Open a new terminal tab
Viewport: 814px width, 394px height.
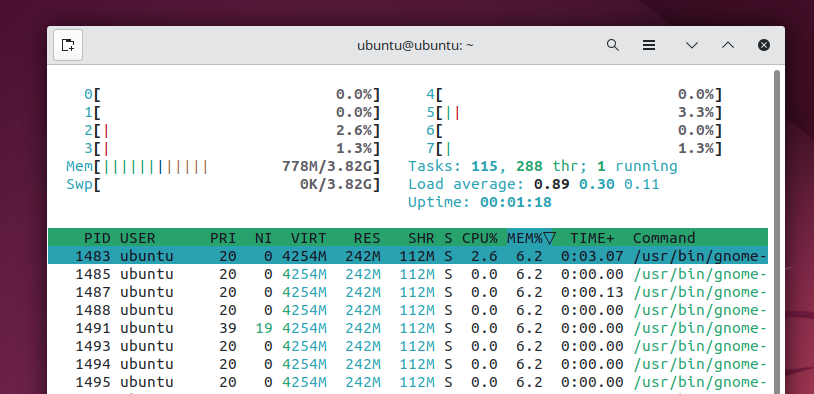pyautogui.click(x=68, y=45)
